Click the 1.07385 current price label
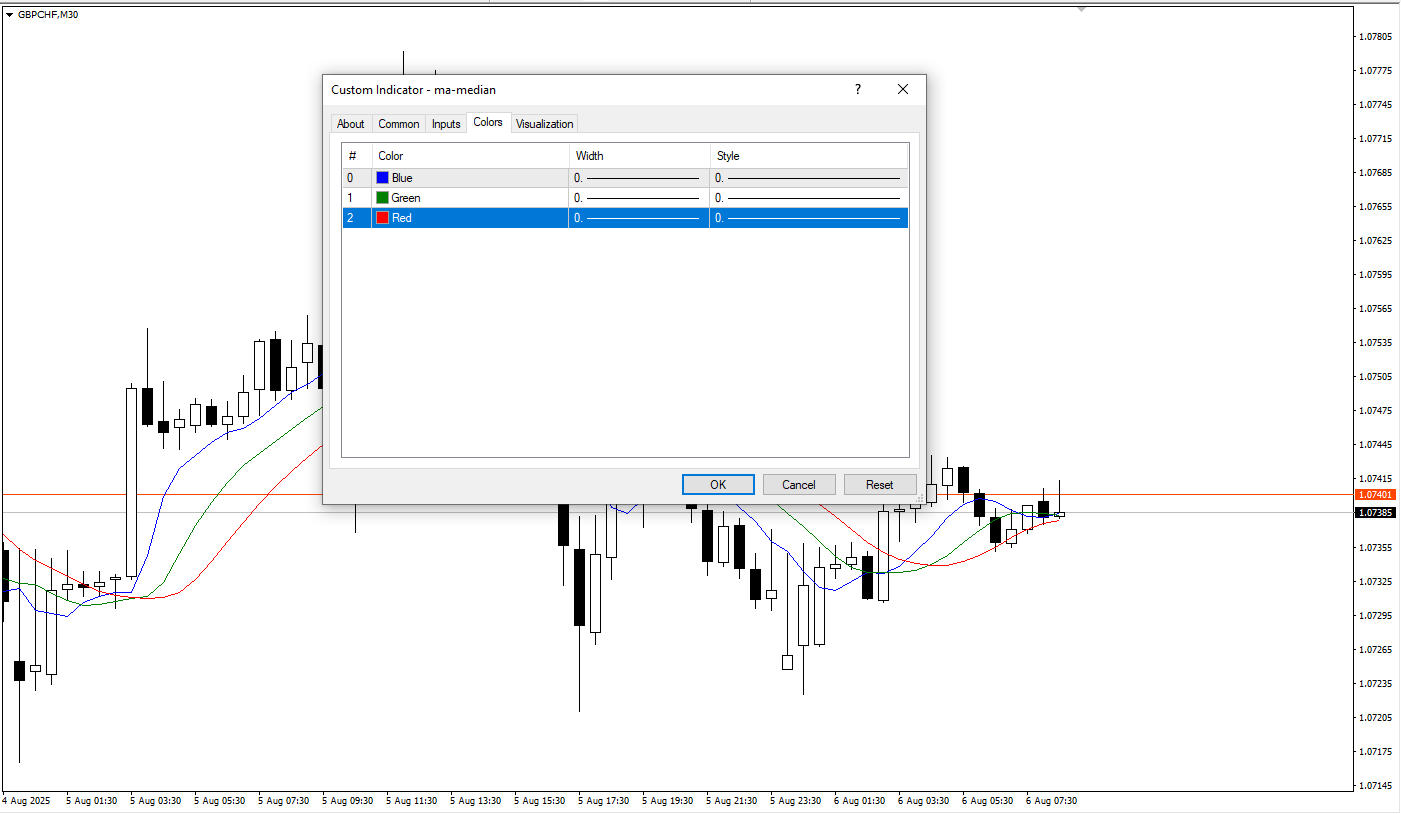This screenshot has height=814, width=1401. pos(1376,512)
